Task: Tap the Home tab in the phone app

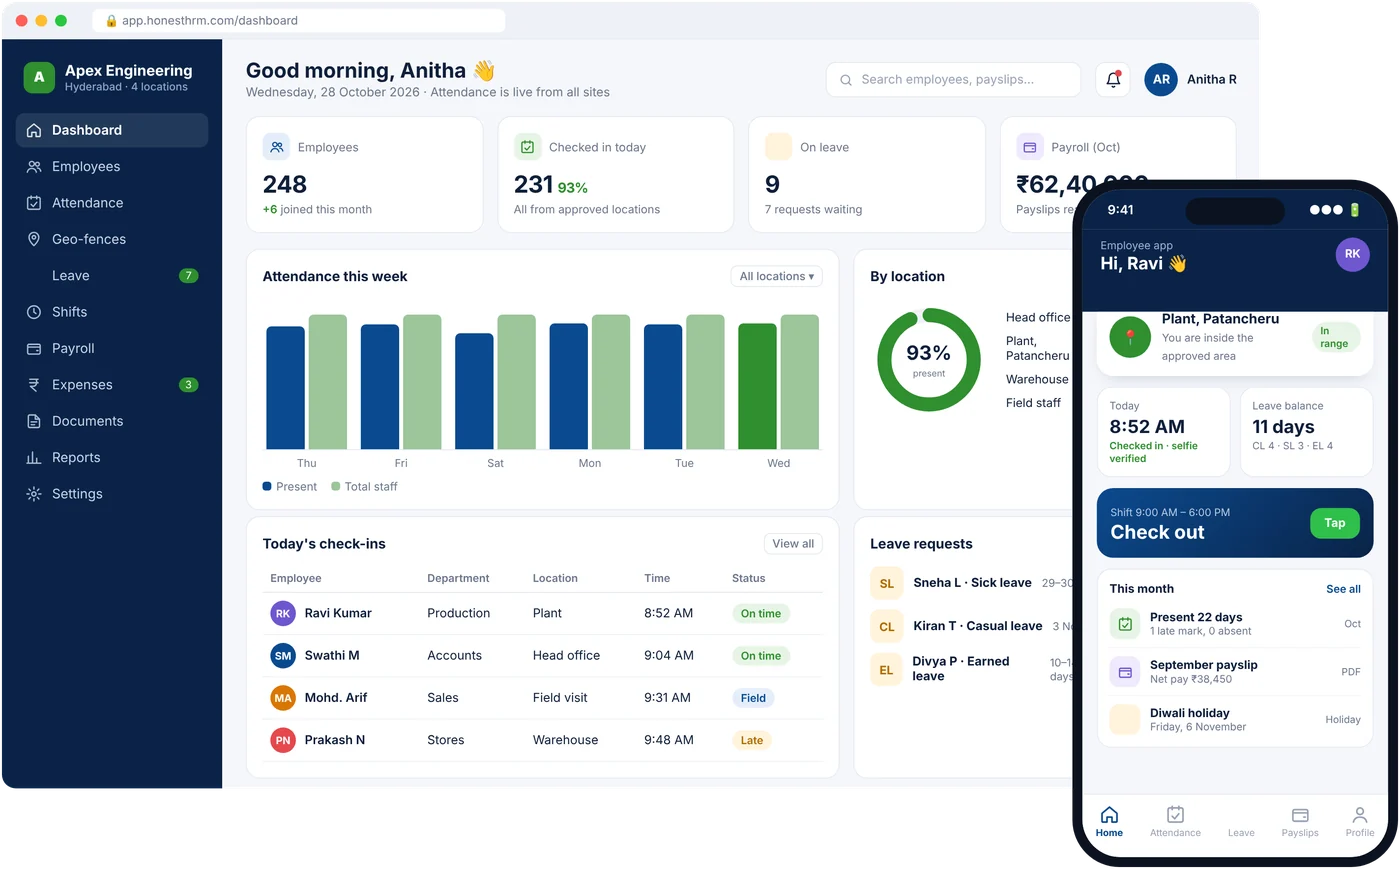Action: click(x=1109, y=822)
